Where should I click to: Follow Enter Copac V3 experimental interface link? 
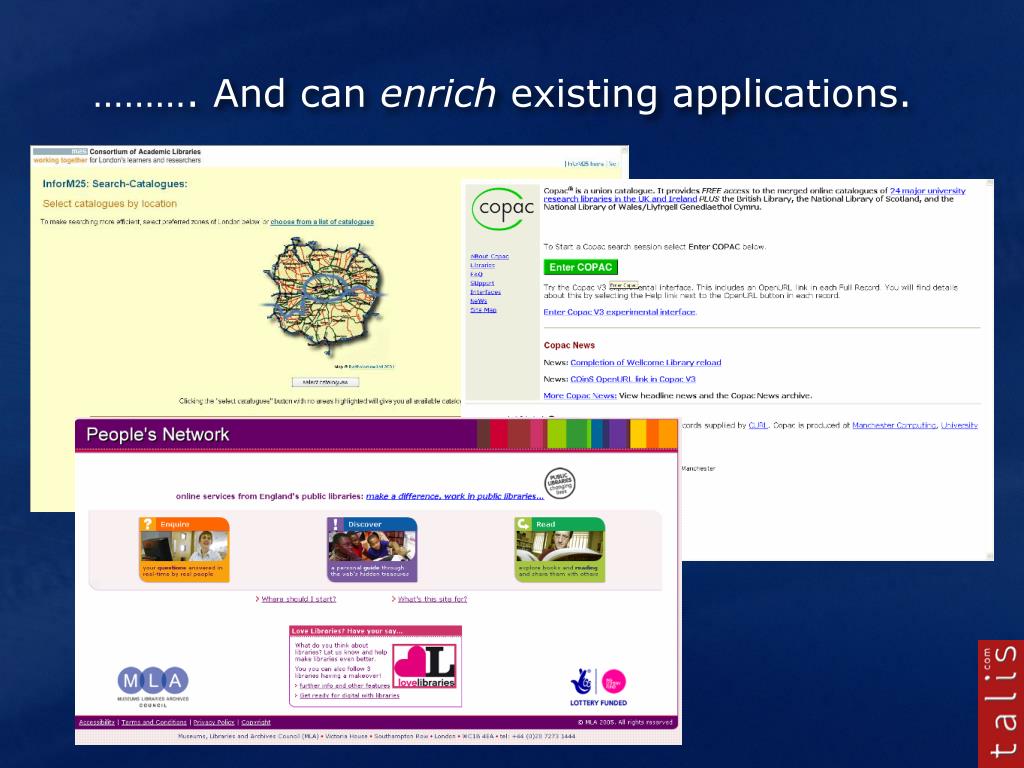tap(620, 312)
